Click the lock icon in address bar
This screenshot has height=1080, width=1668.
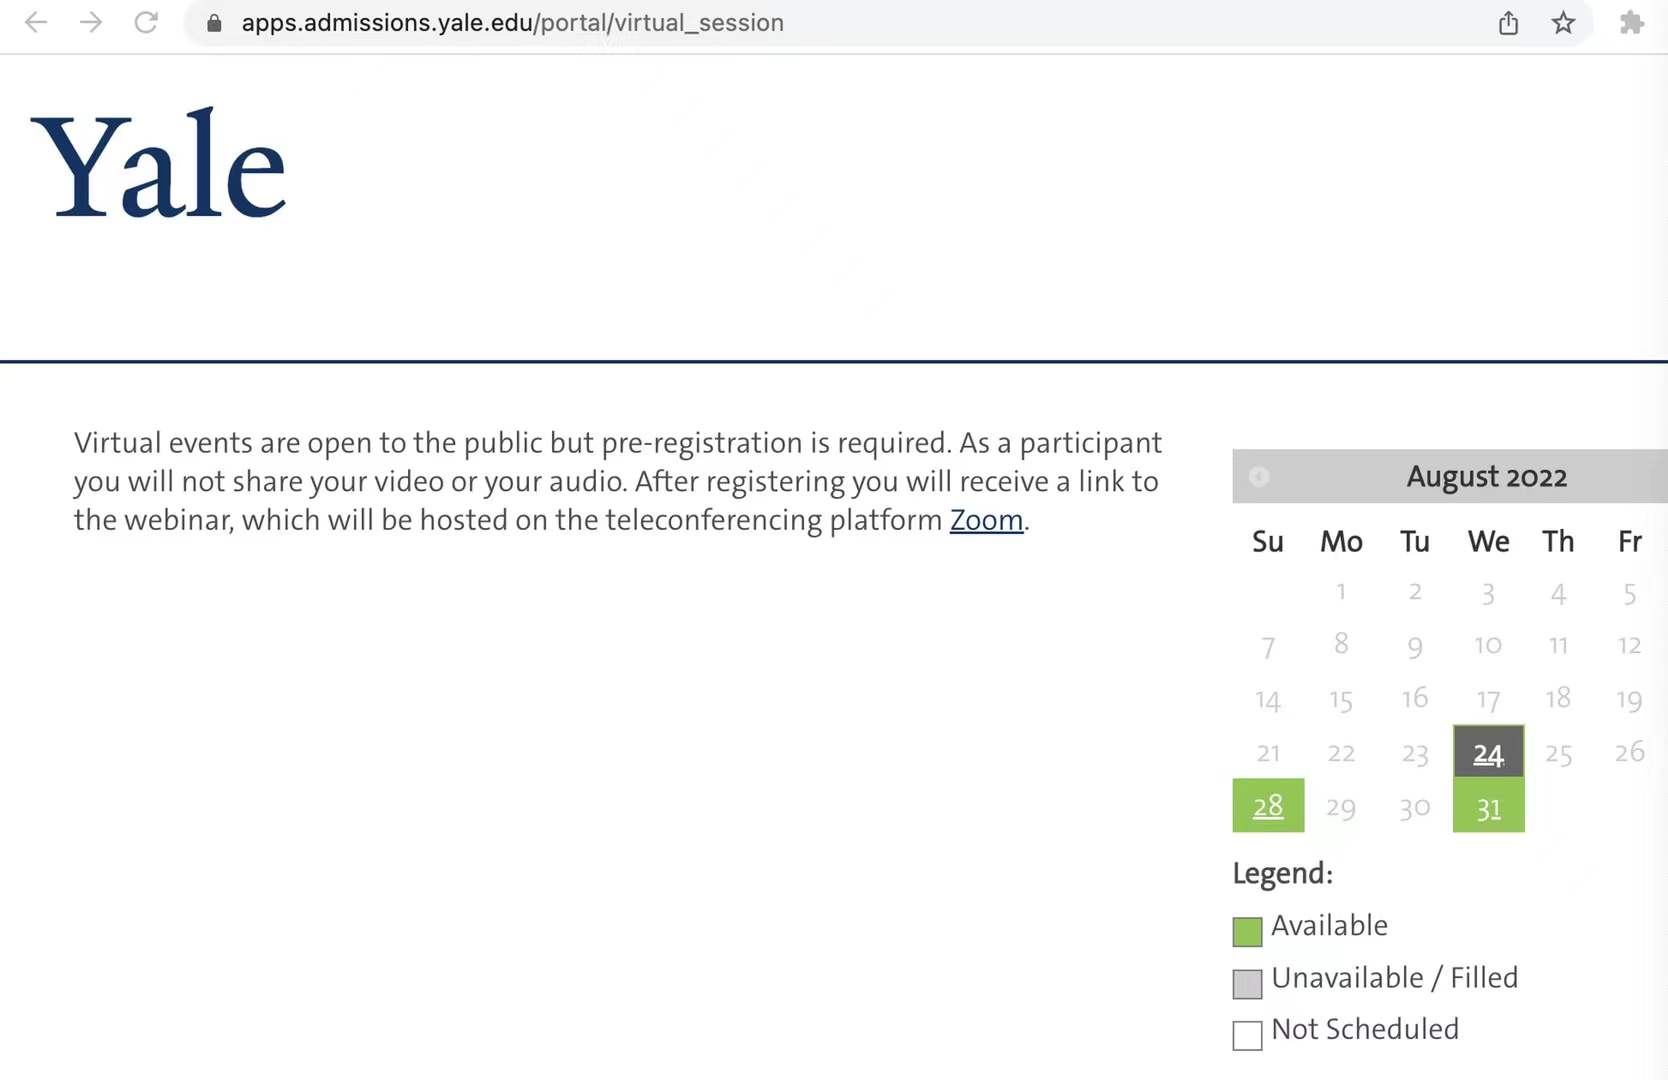tap(214, 23)
